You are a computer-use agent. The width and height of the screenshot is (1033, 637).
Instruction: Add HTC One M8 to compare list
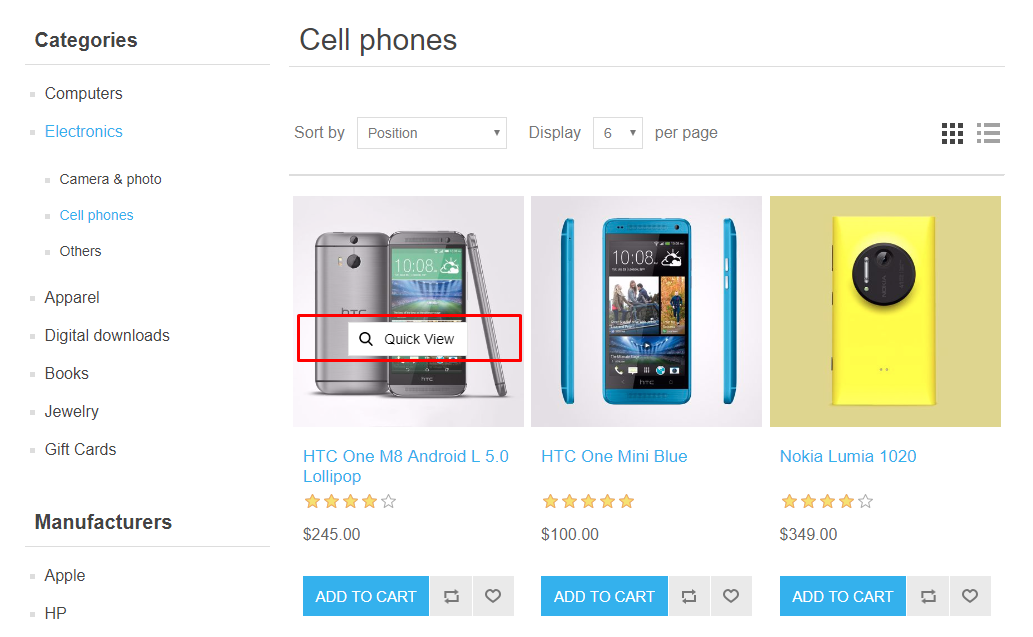click(x=451, y=596)
